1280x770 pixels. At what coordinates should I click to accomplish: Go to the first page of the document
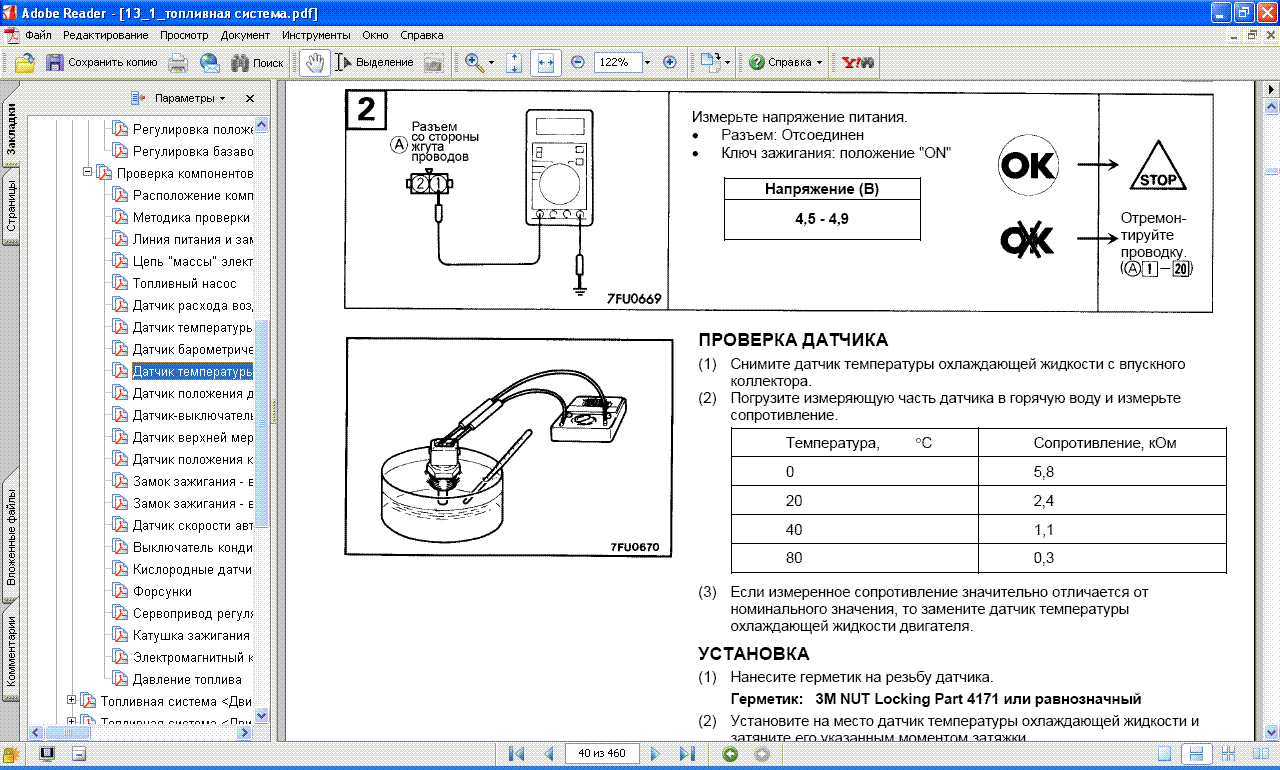pyautogui.click(x=516, y=753)
